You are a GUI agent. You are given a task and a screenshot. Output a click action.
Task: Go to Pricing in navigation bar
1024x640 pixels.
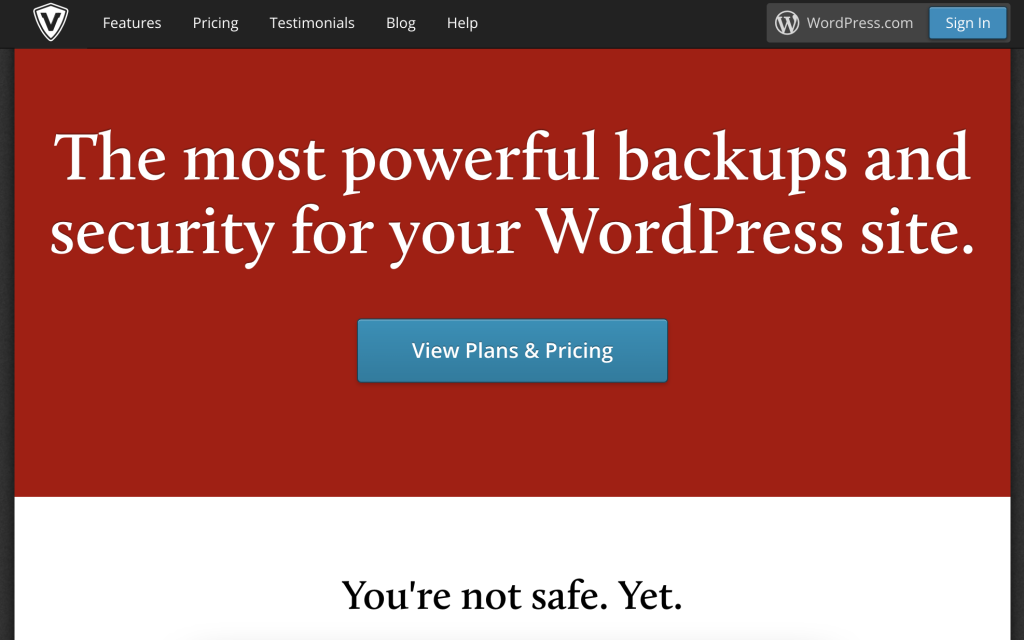(216, 23)
